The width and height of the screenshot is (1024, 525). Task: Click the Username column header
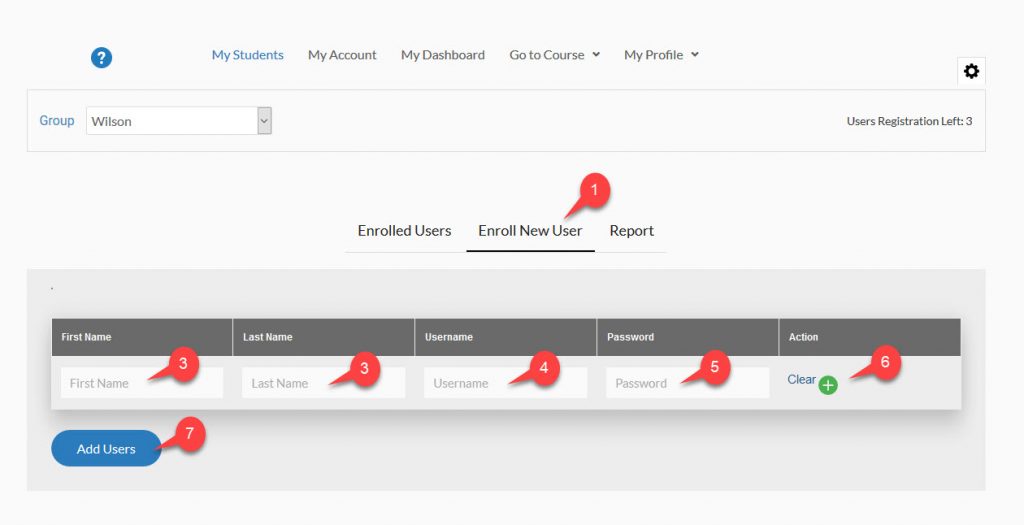pos(505,337)
